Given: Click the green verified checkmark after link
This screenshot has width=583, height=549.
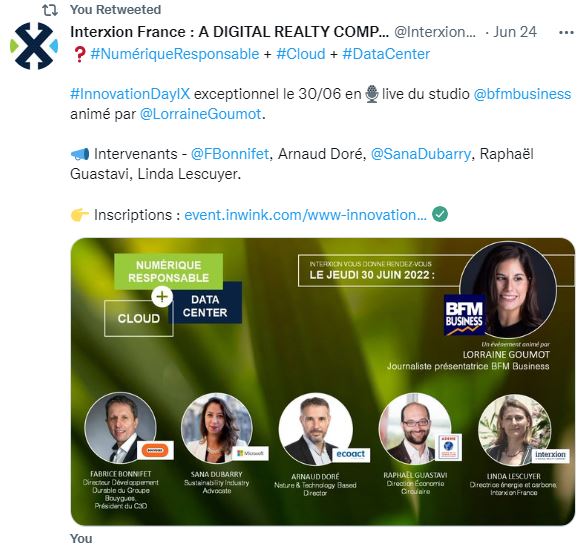Looking at the screenshot, I should tap(440, 214).
